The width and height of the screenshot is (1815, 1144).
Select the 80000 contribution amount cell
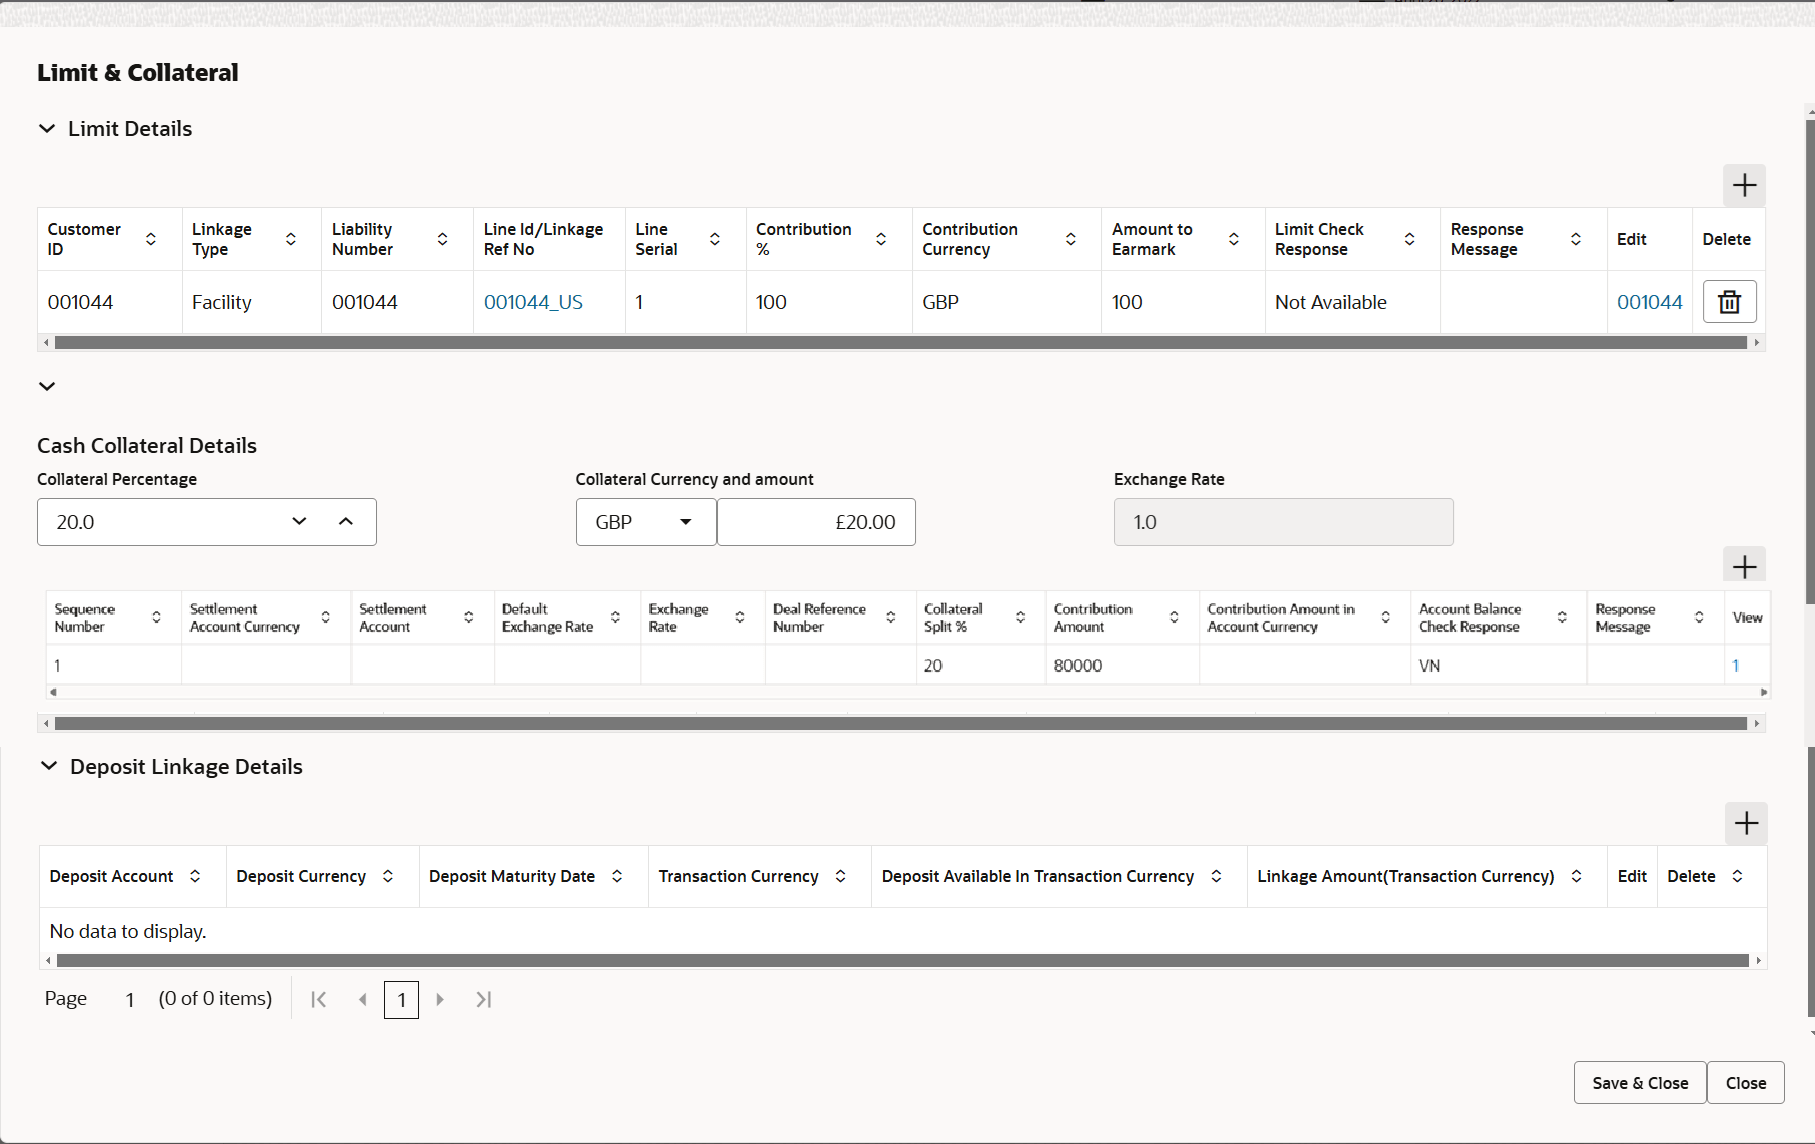[x=1122, y=666]
